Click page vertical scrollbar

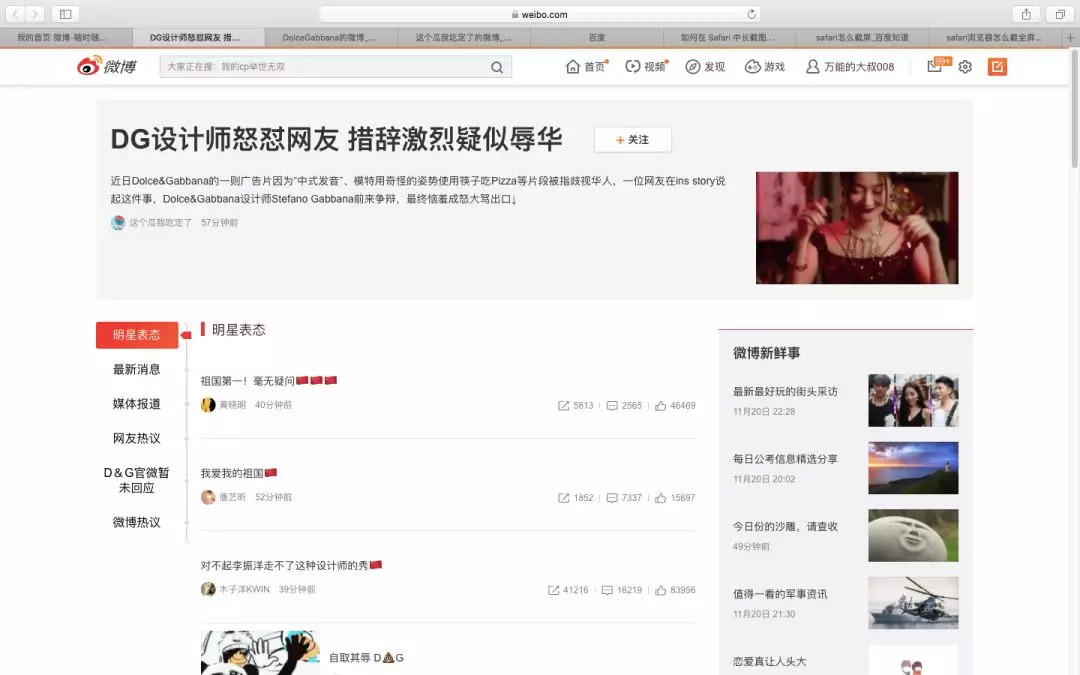[1074, 109]
